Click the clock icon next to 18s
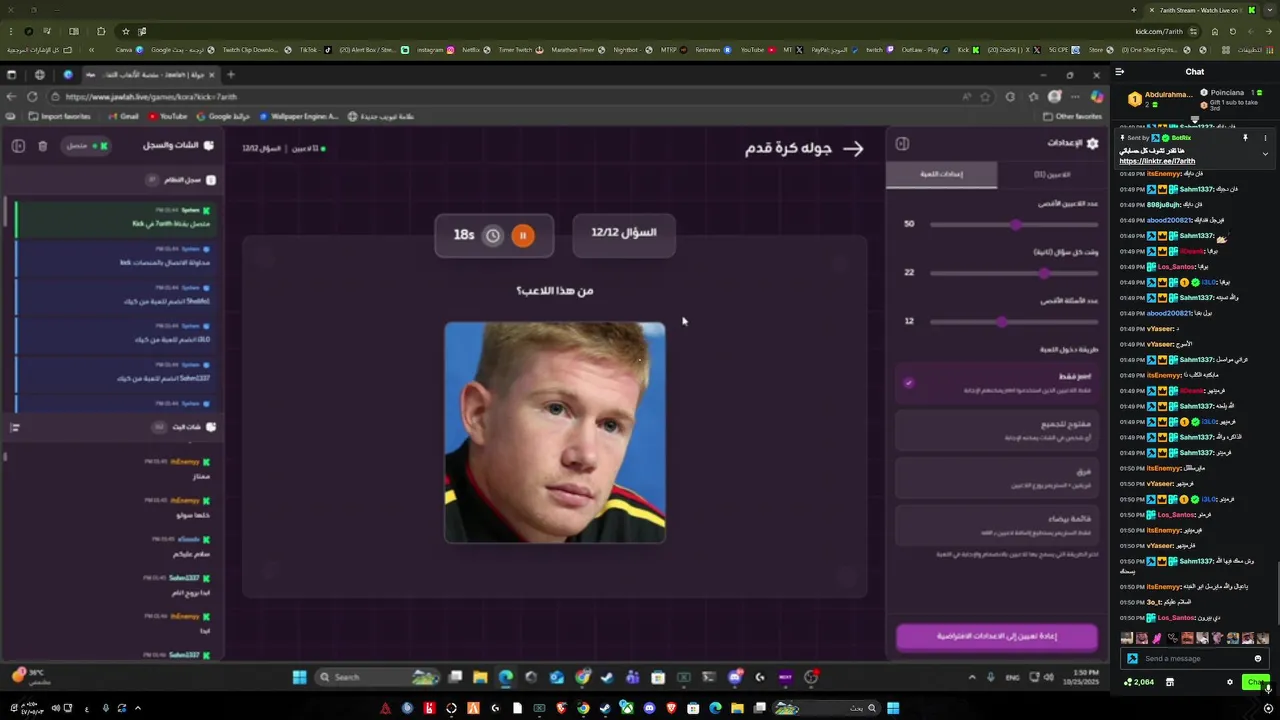The height and width of the screenshot is (720, 1280). click(x=492, y=236)
